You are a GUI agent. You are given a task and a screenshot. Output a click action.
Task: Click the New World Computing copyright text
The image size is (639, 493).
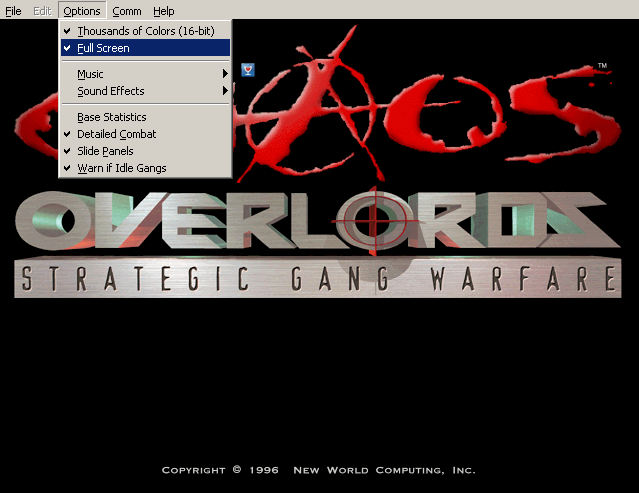318,470
